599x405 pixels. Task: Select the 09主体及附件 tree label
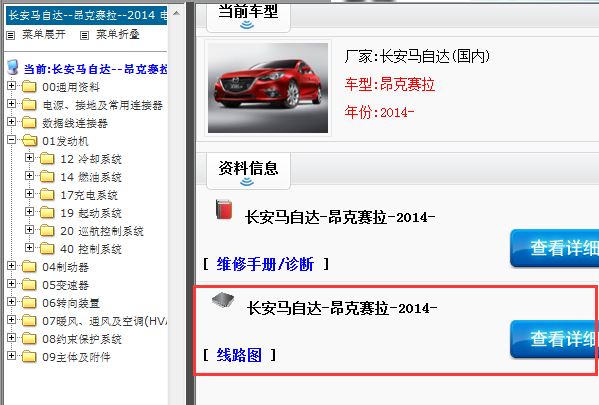click(76, 357)
